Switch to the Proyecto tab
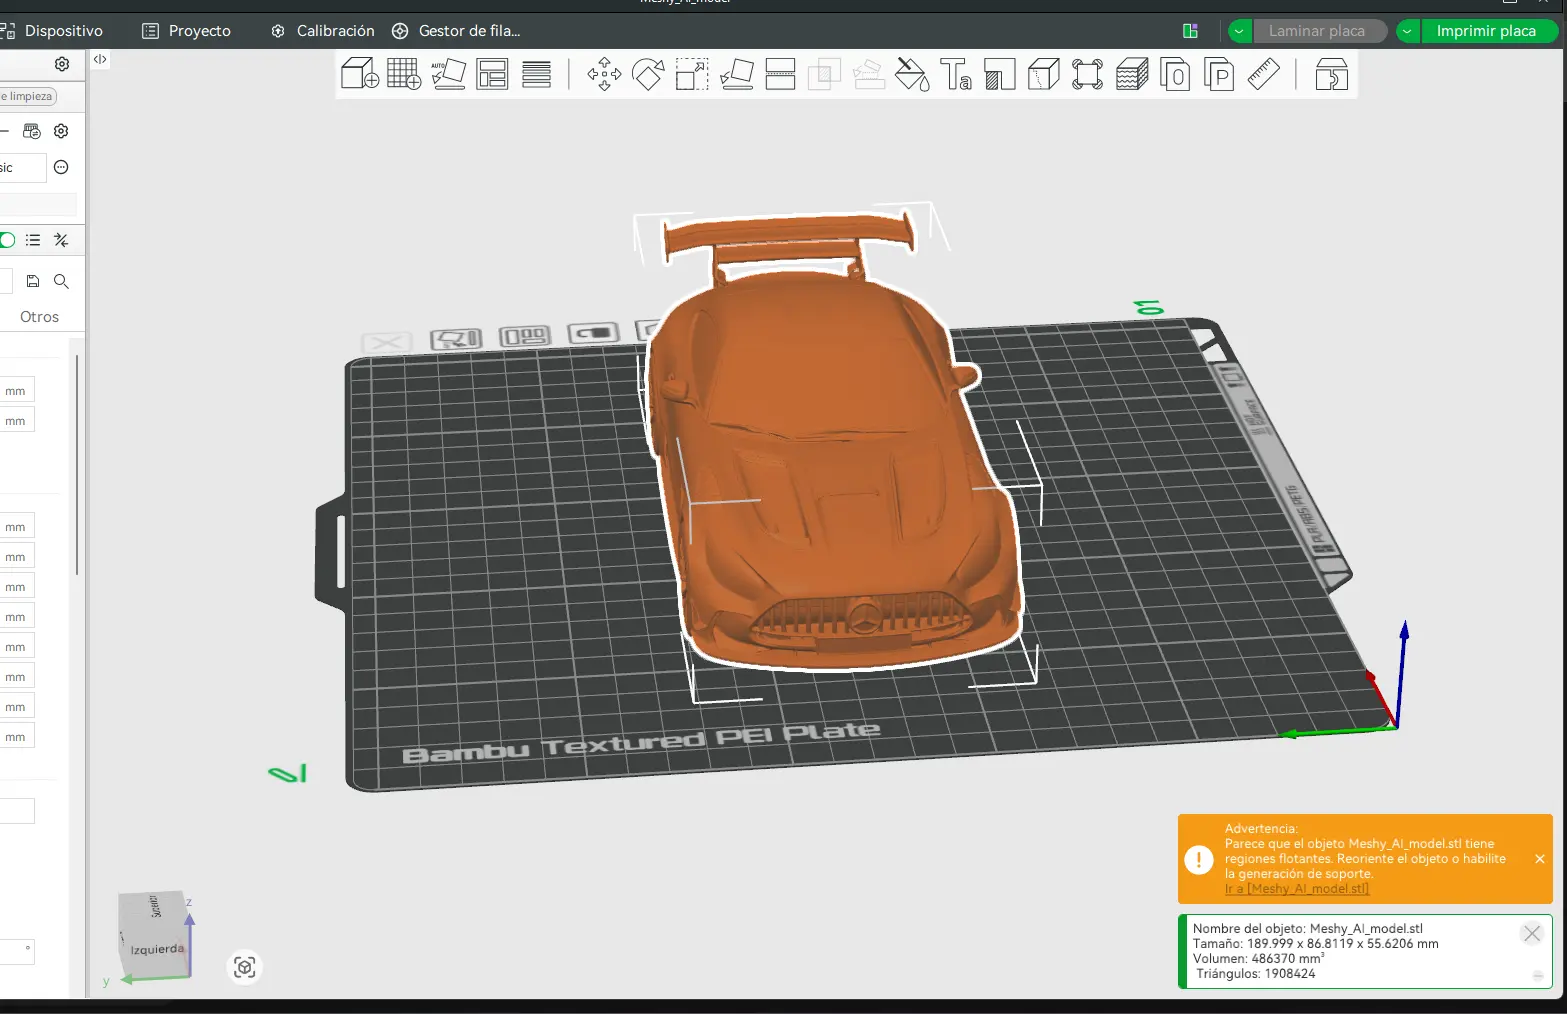Screen dimensions: 1567x1014 point(187,31)
